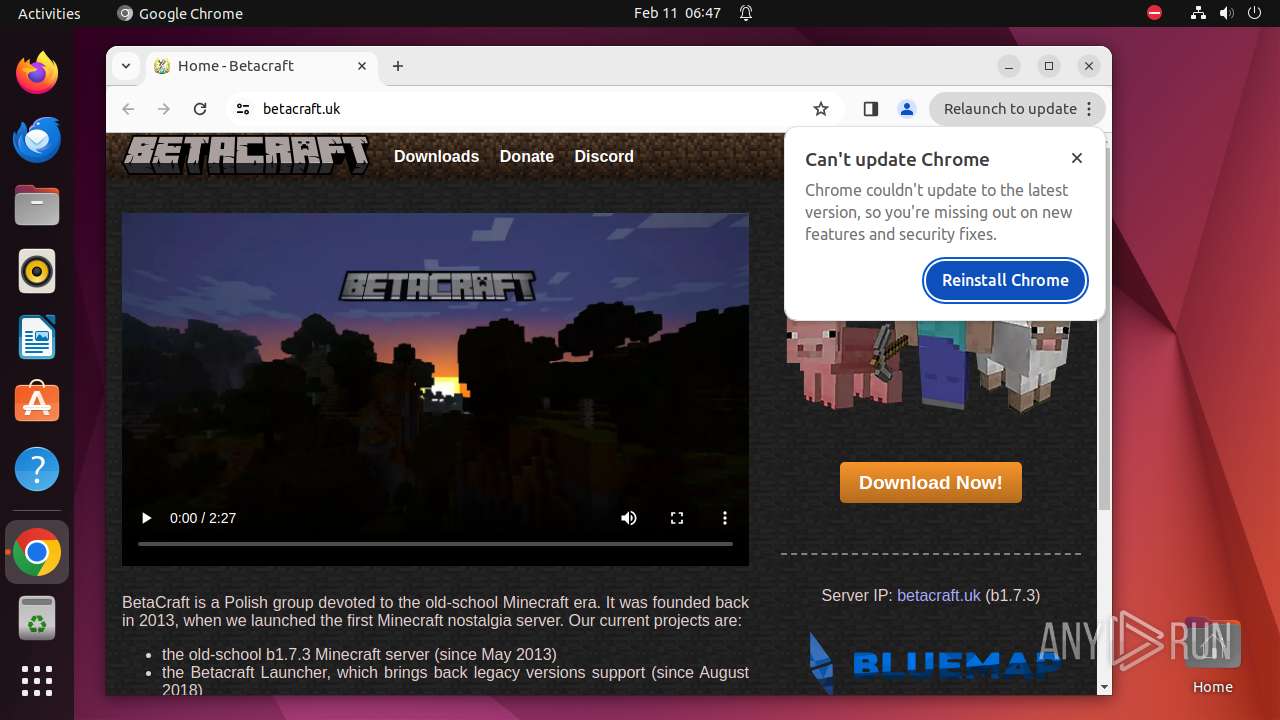
Task: Click the Betacraft logo in header
Action: point(246,155)
